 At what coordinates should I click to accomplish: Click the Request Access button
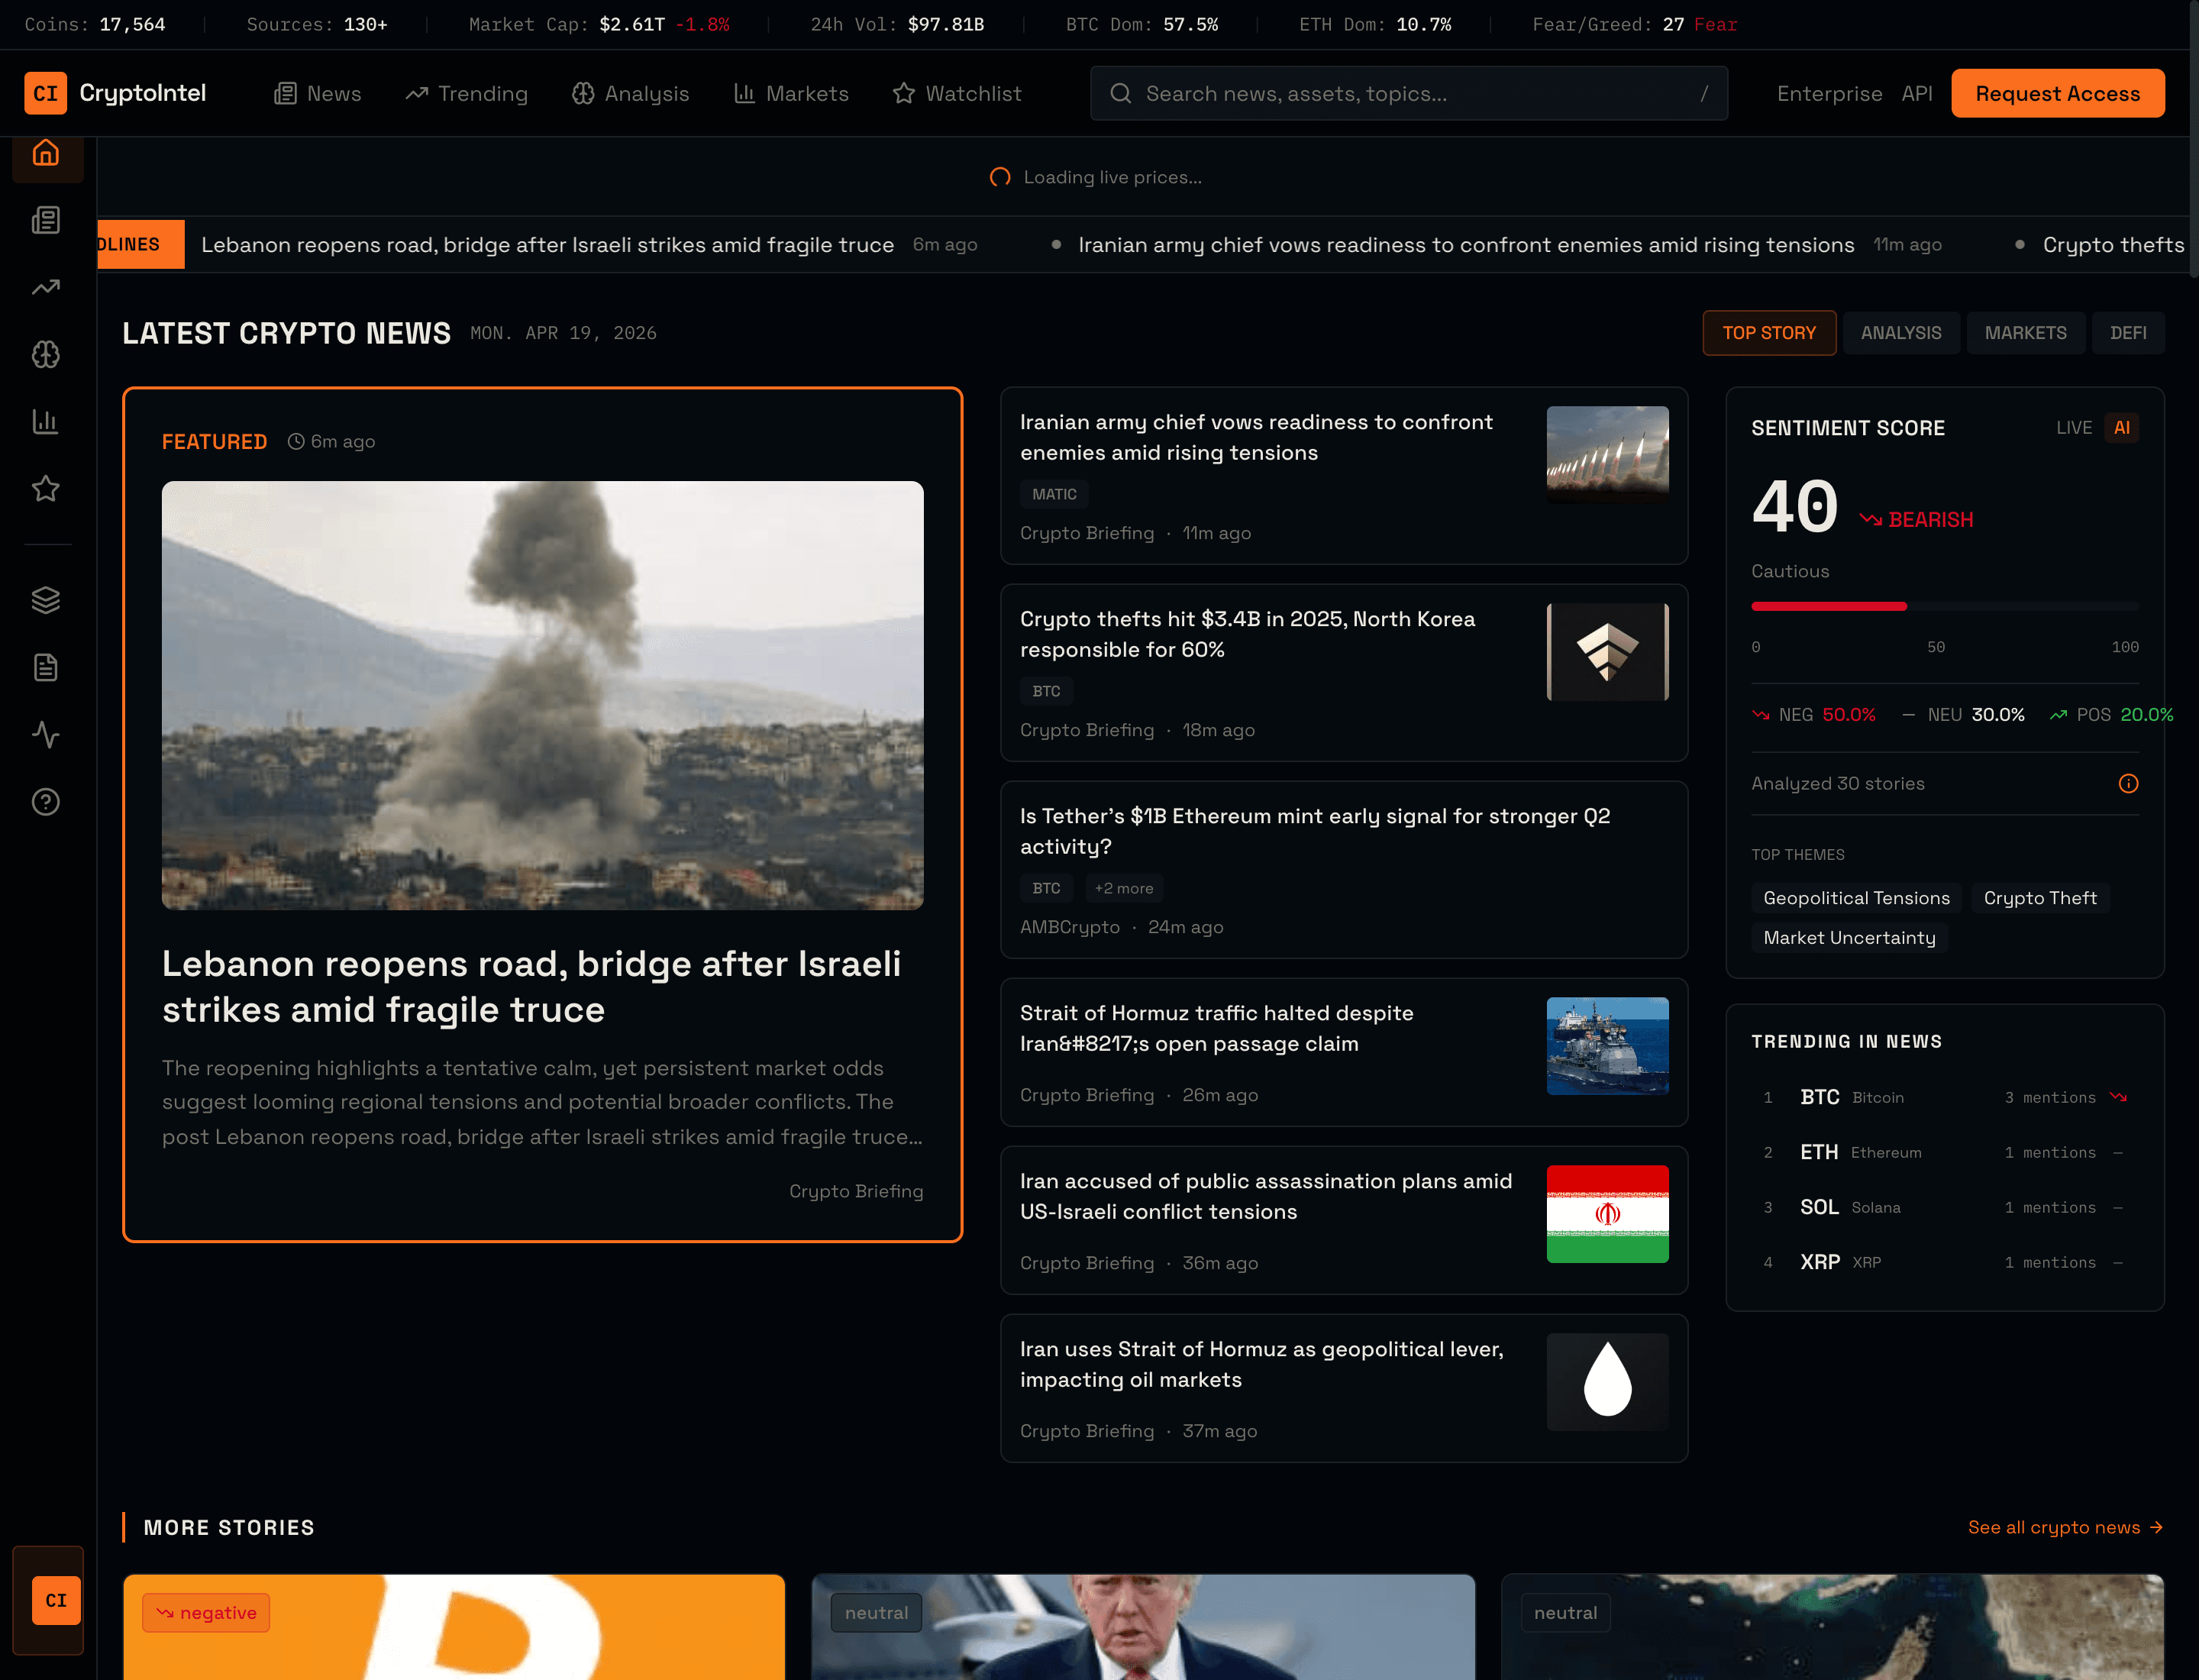(2057, 93)
